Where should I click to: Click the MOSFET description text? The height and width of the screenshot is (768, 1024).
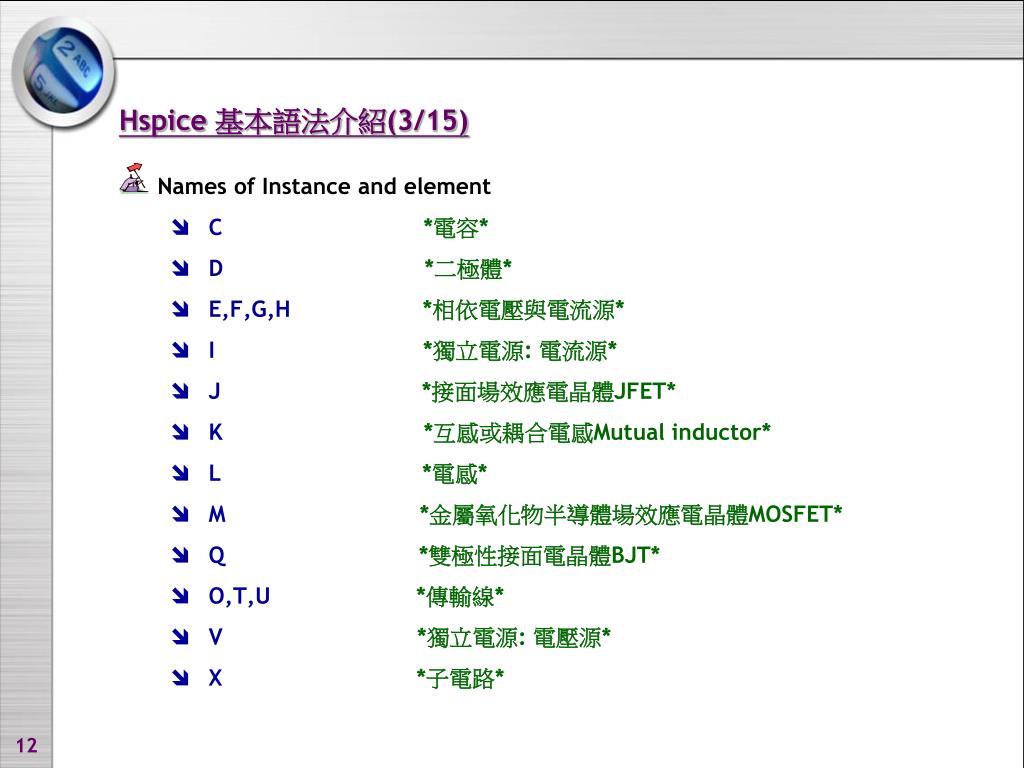pos(631,515)
